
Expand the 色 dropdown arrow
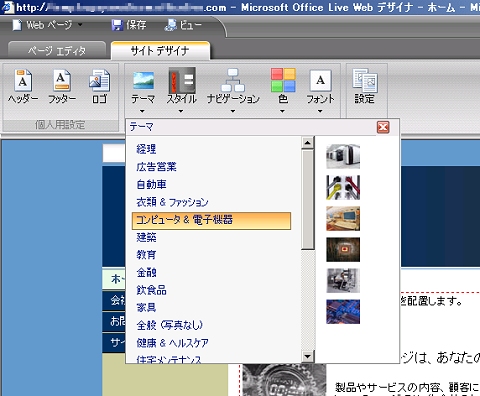pyautogui.click(x=282, y=111)
